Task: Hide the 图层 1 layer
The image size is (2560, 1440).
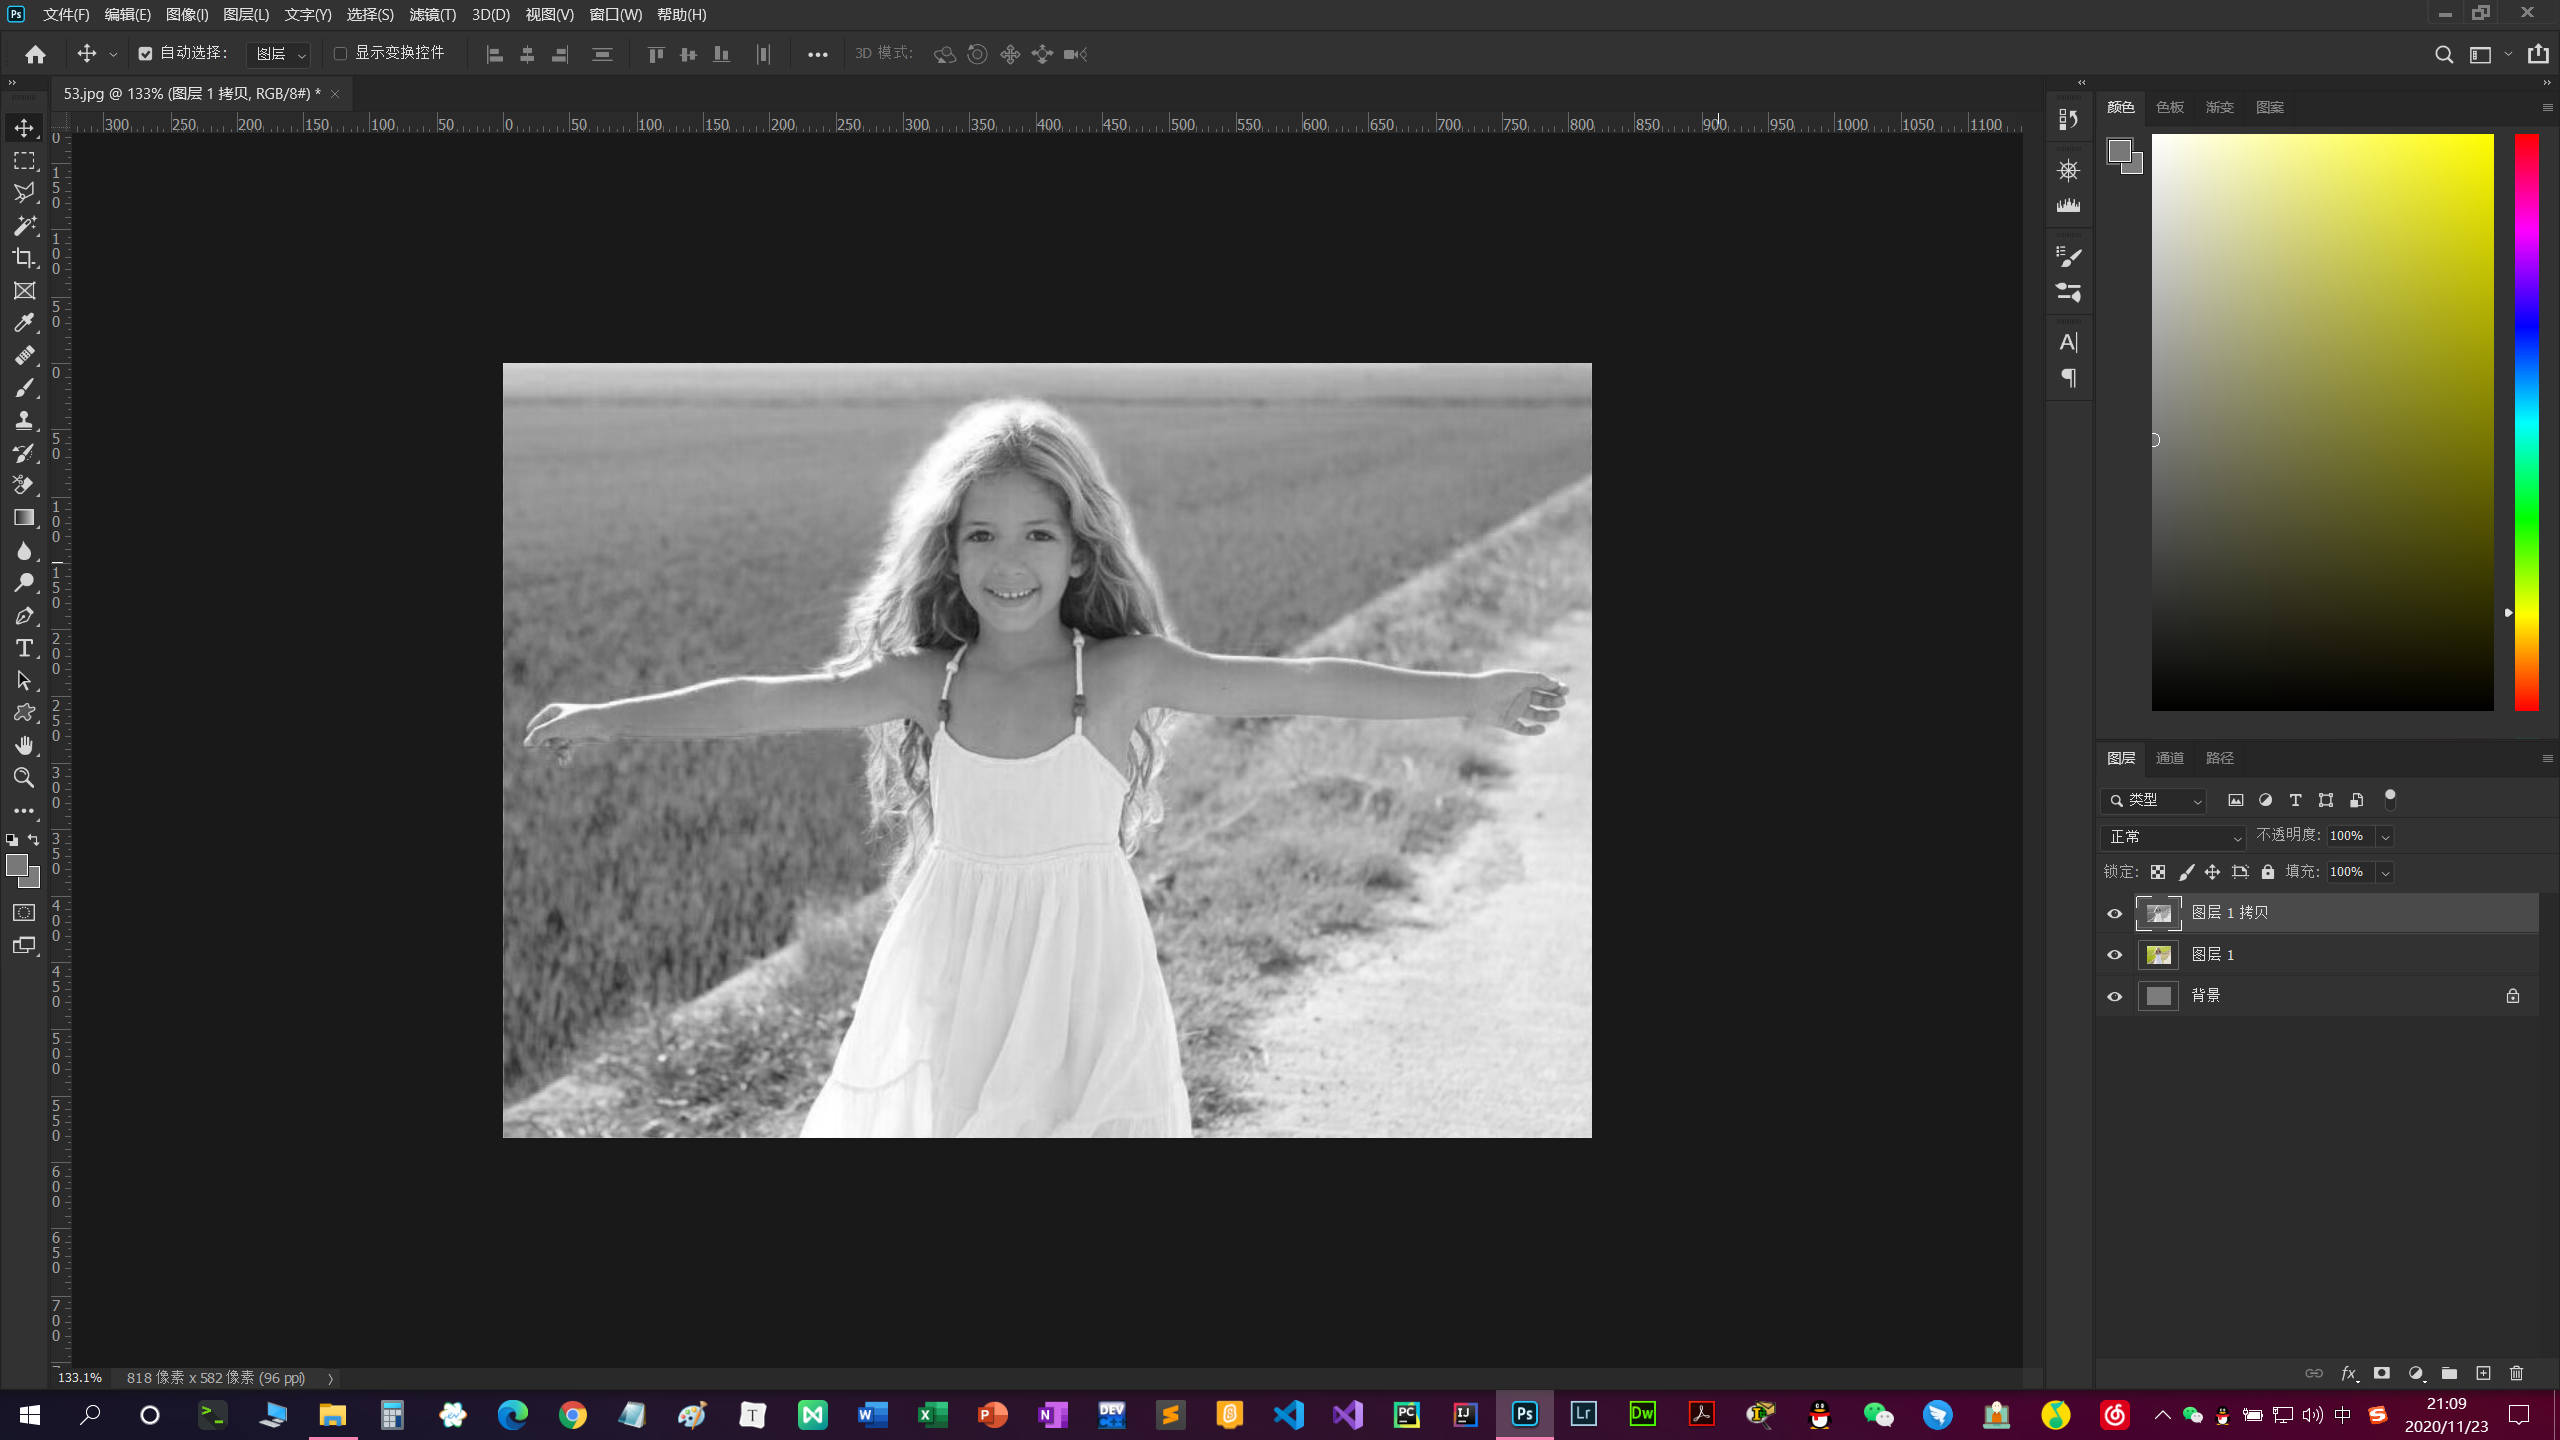Action: tap(2114, 955)
